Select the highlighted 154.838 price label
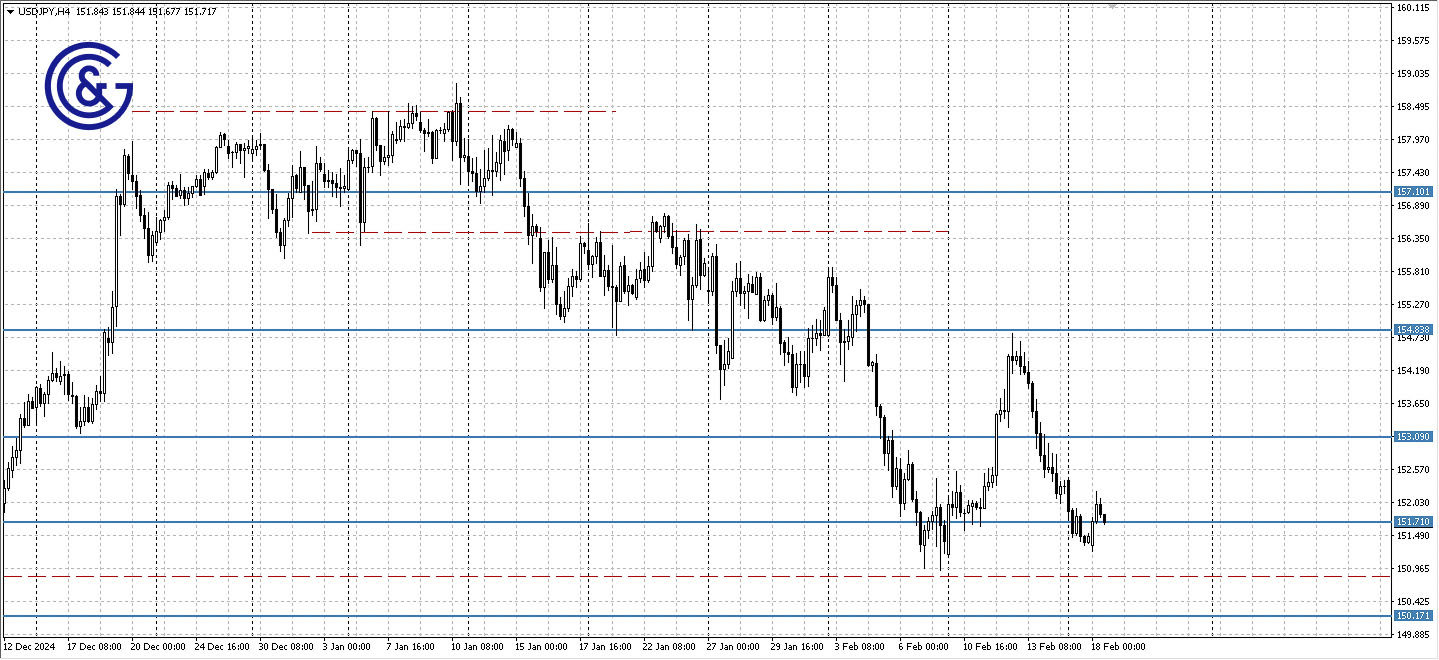The height and width of the screenshot is (660, 1439). [x=1413, y=327]
